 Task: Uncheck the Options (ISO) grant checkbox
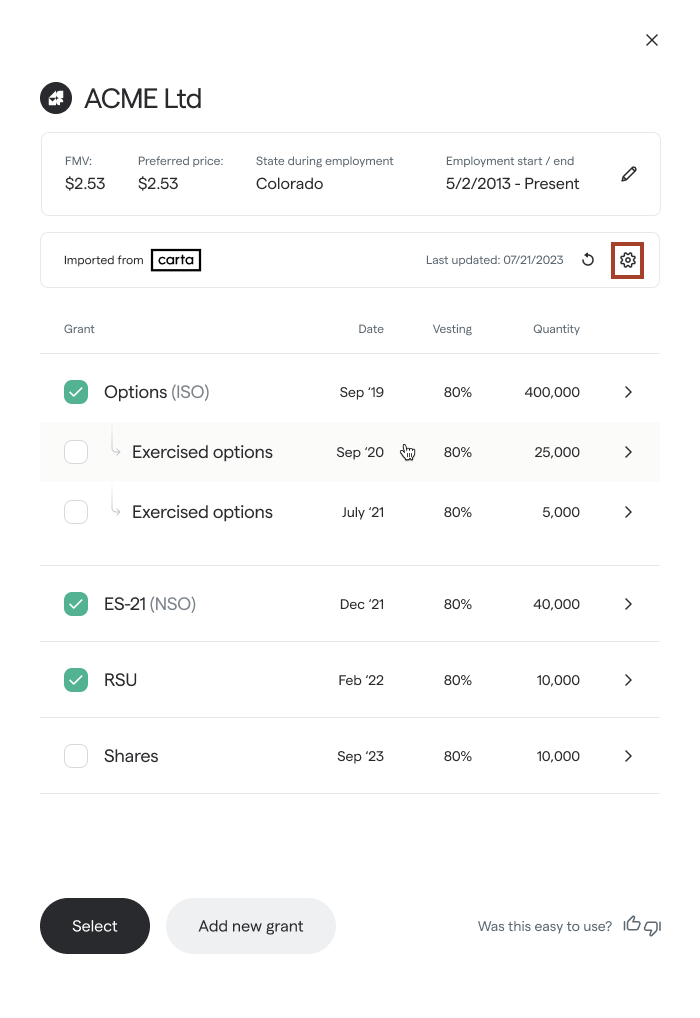point(76,392)
